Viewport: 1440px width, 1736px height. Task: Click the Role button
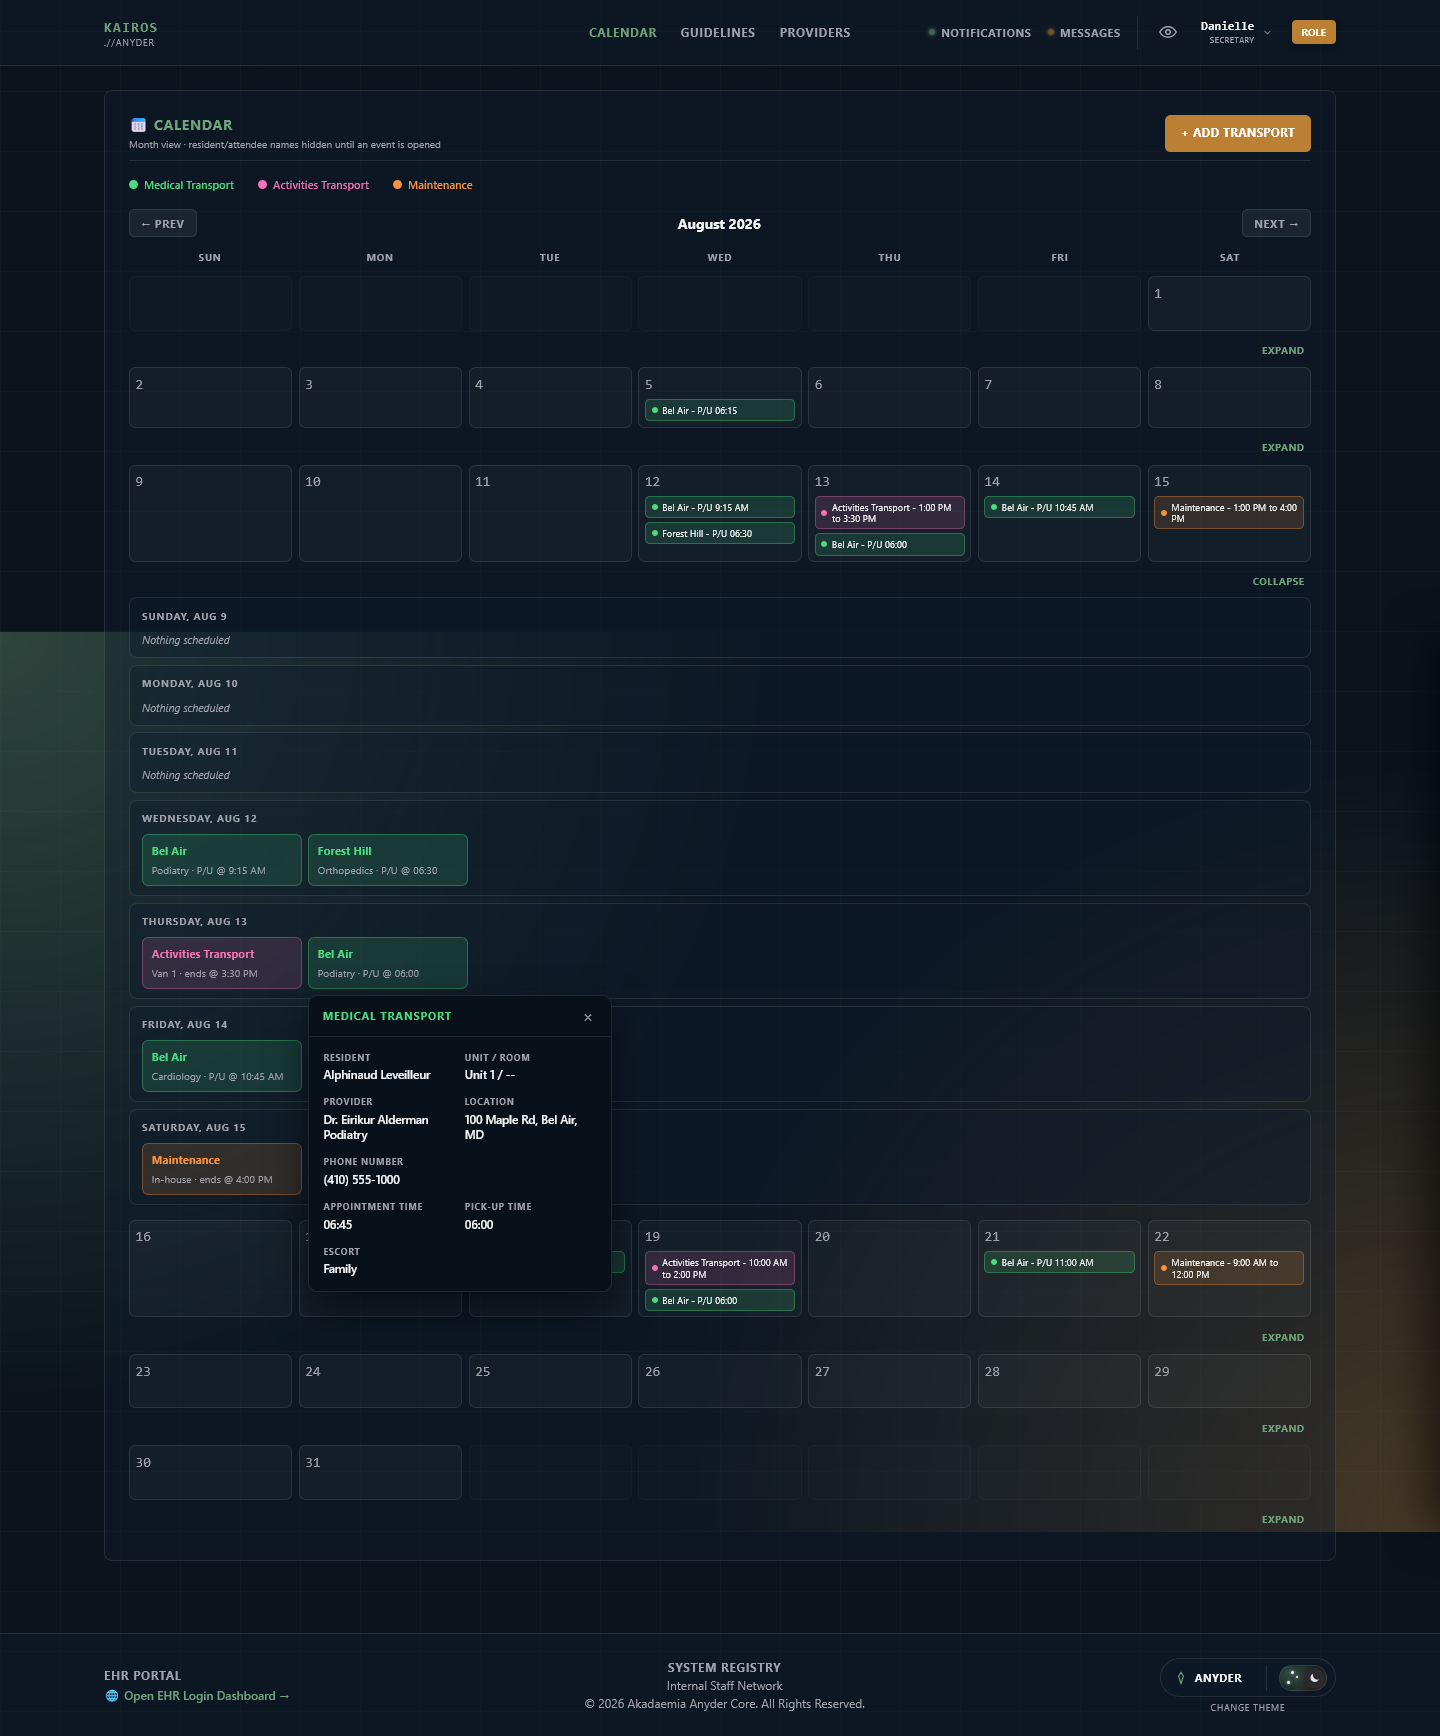click(1313, 32)
